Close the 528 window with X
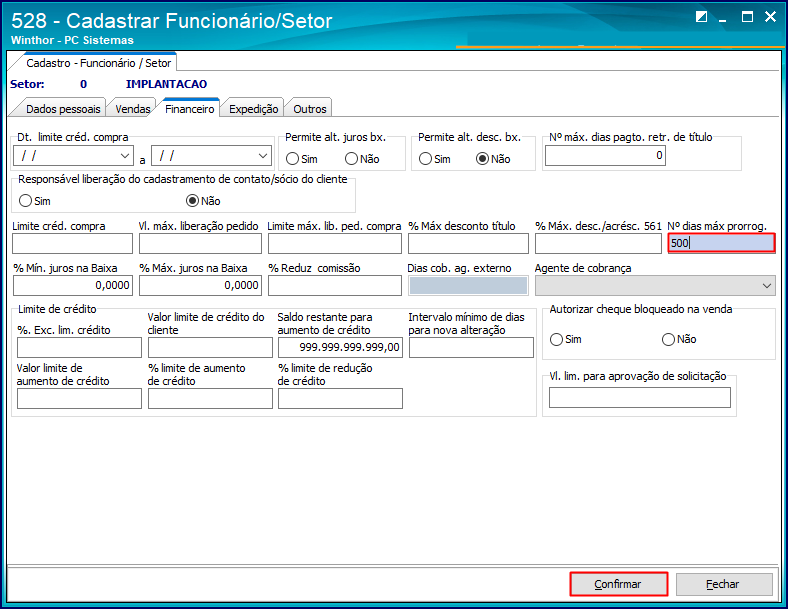 click(770, 17)
